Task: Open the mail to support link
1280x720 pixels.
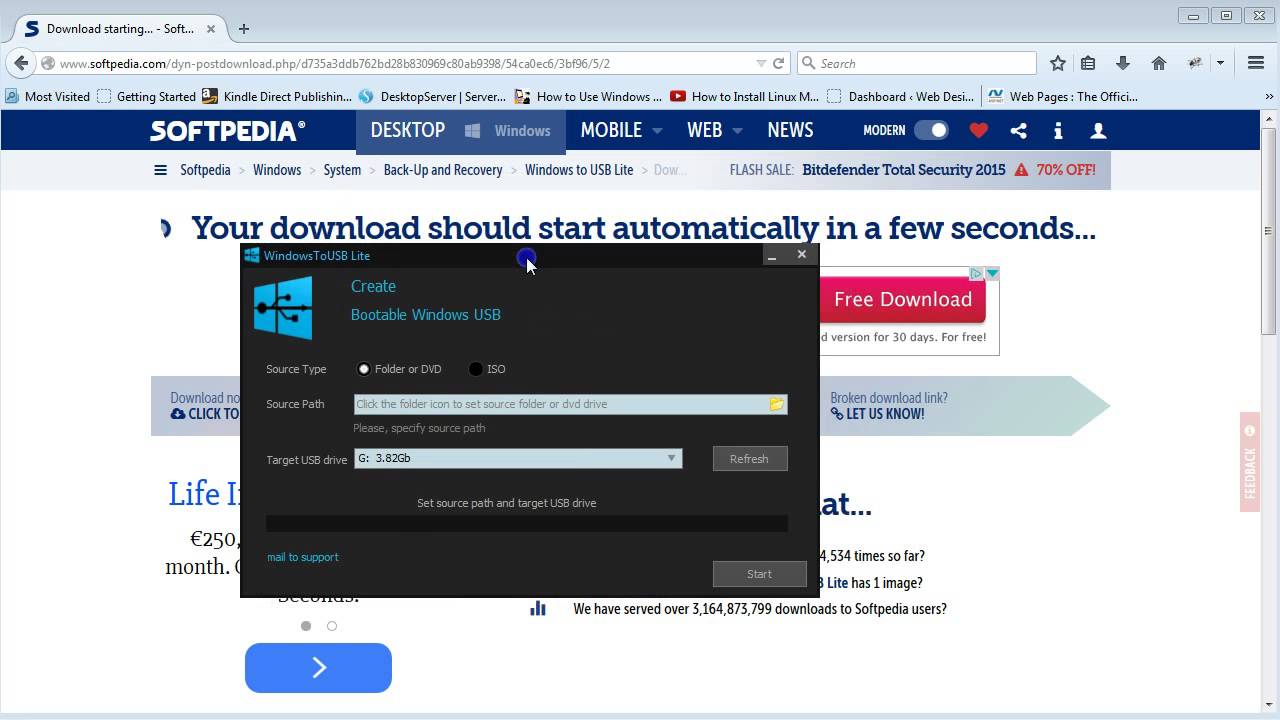Action: click(303, 557)
